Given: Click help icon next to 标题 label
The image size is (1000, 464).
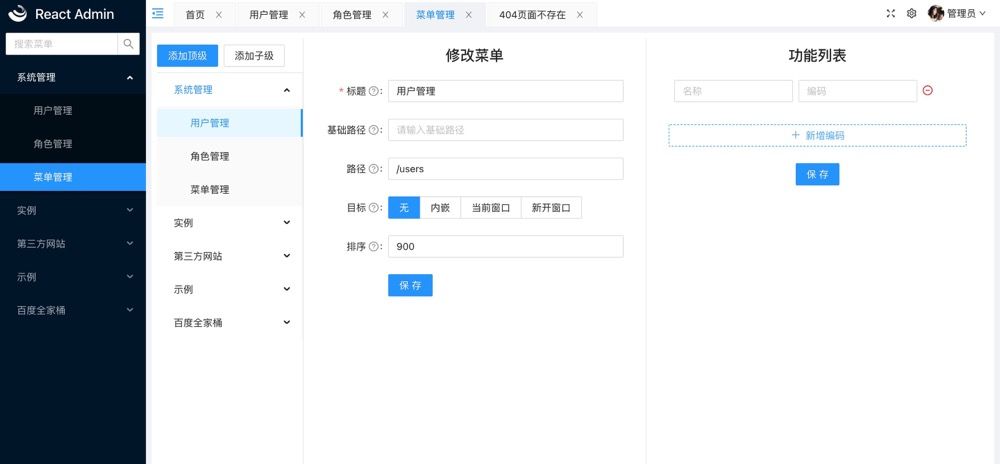Looking at the screenshot, I should click(374, 91).
